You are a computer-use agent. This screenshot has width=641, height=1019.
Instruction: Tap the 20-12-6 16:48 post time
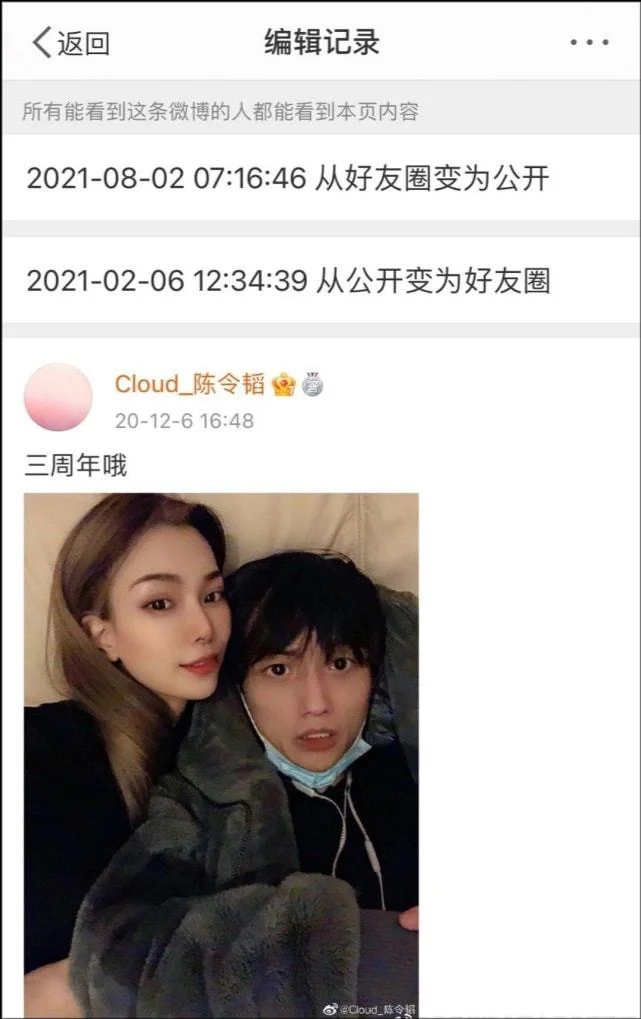pyautogui.click(x=184, y=421)
